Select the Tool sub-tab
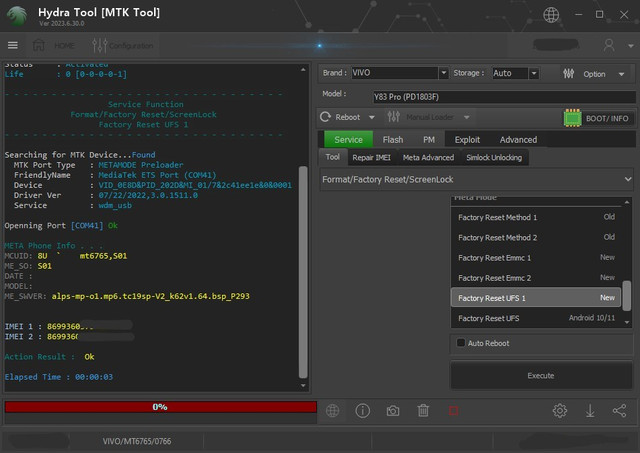The image size is (640, 453). (x=333, y=157)
